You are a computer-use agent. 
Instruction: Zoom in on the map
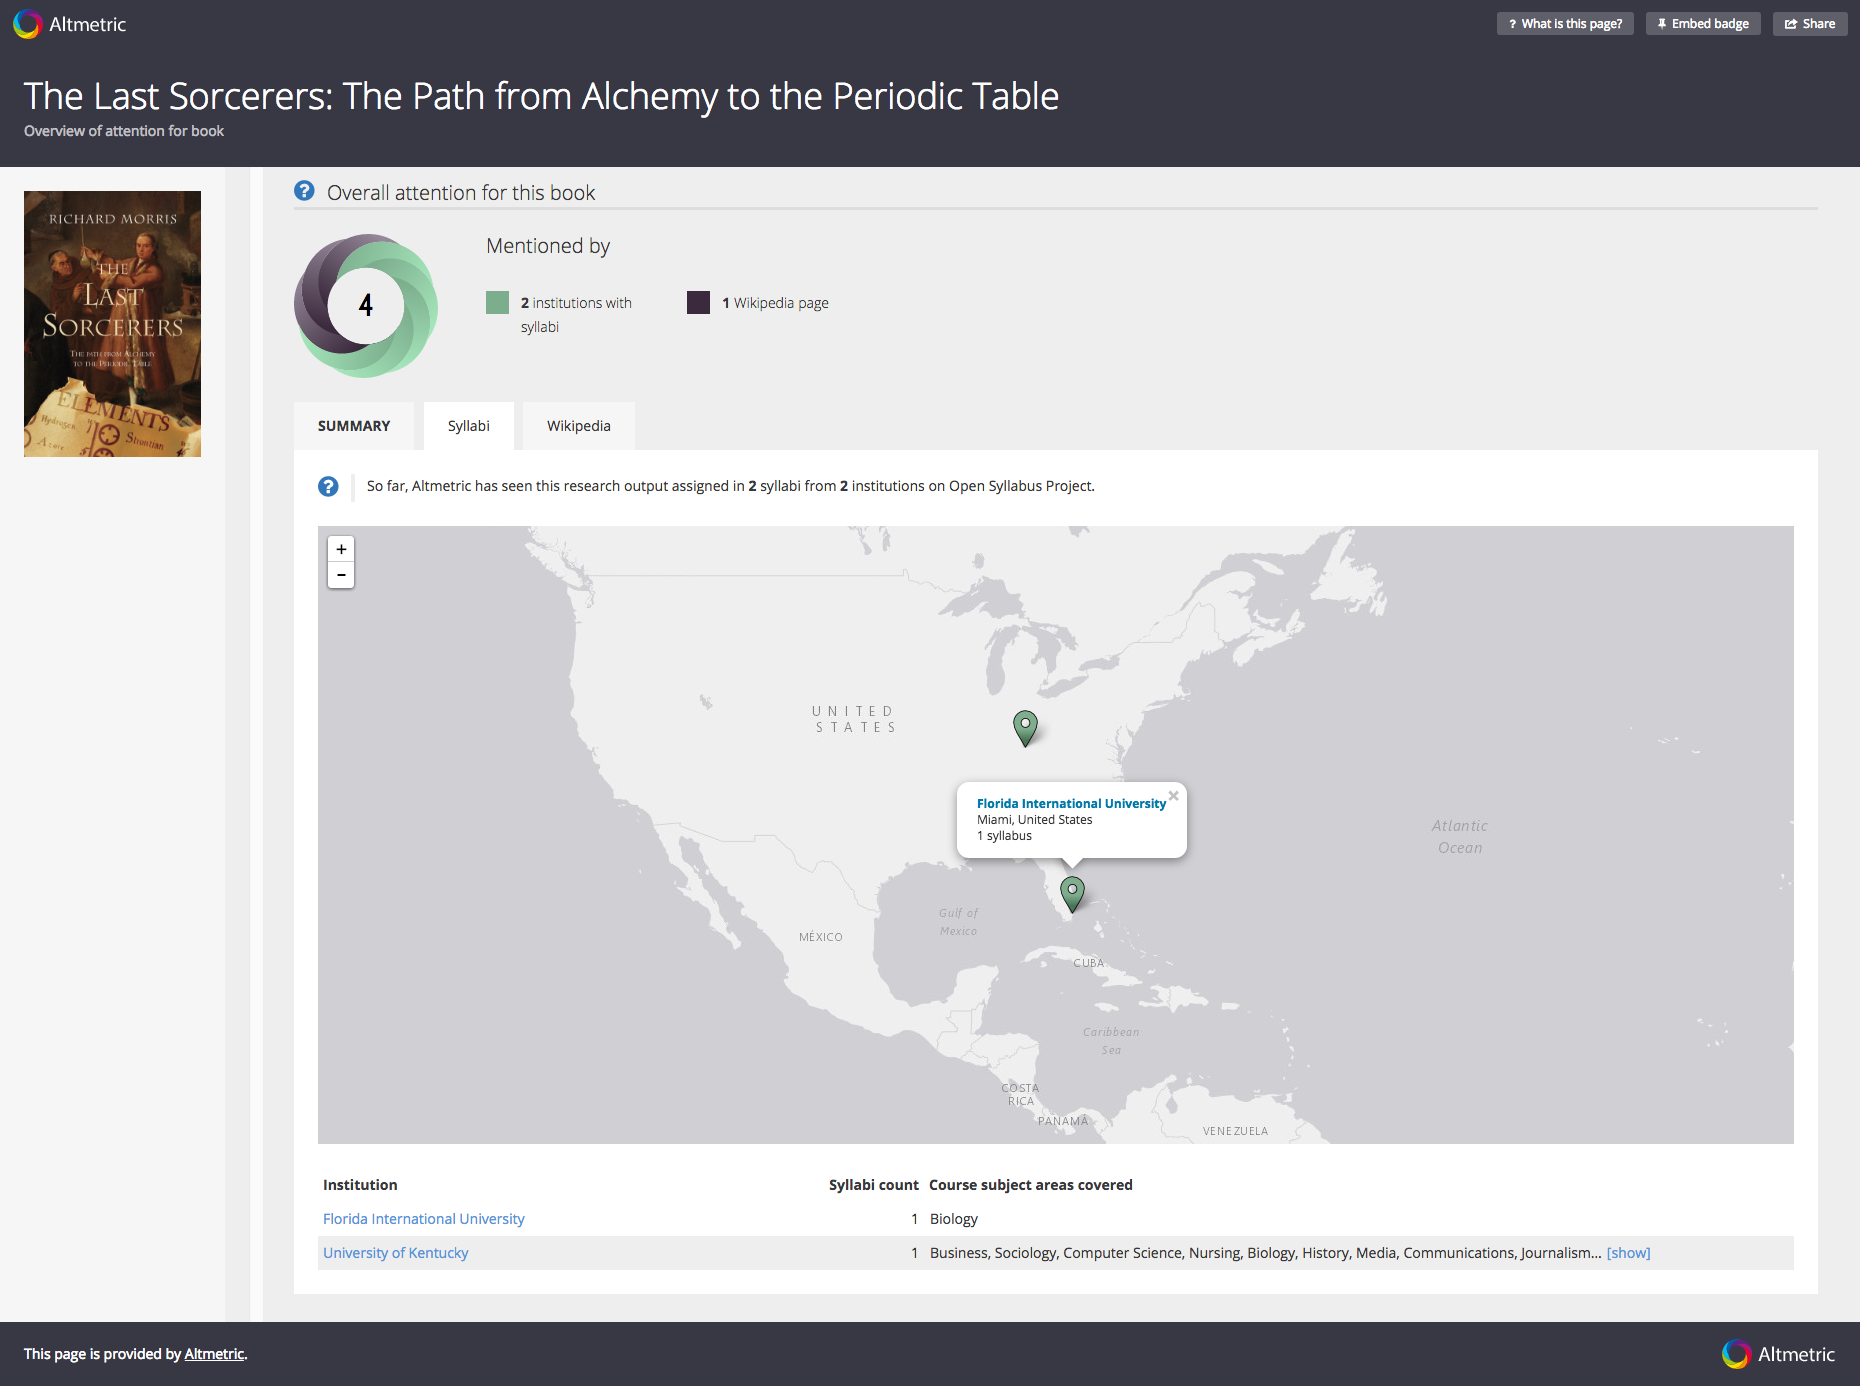tap(341, 549)
